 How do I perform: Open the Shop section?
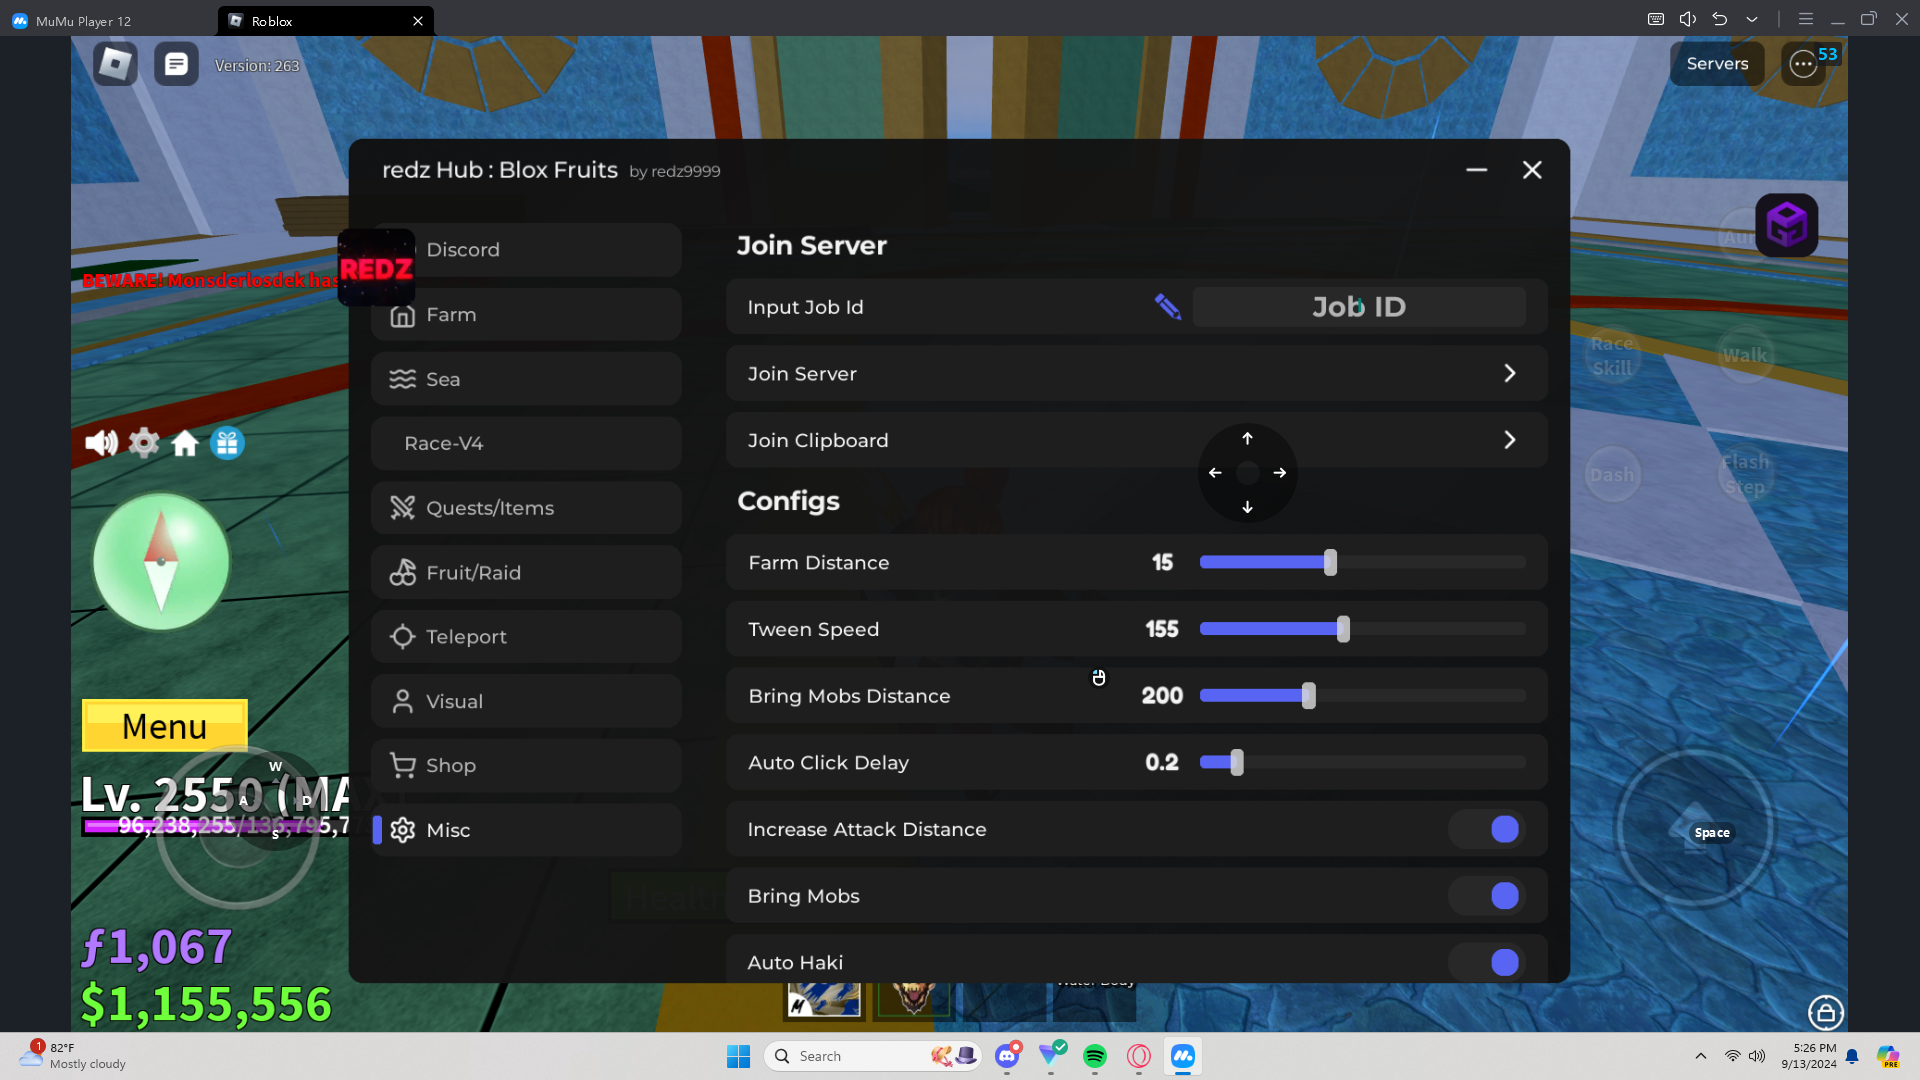click(527, 765)
